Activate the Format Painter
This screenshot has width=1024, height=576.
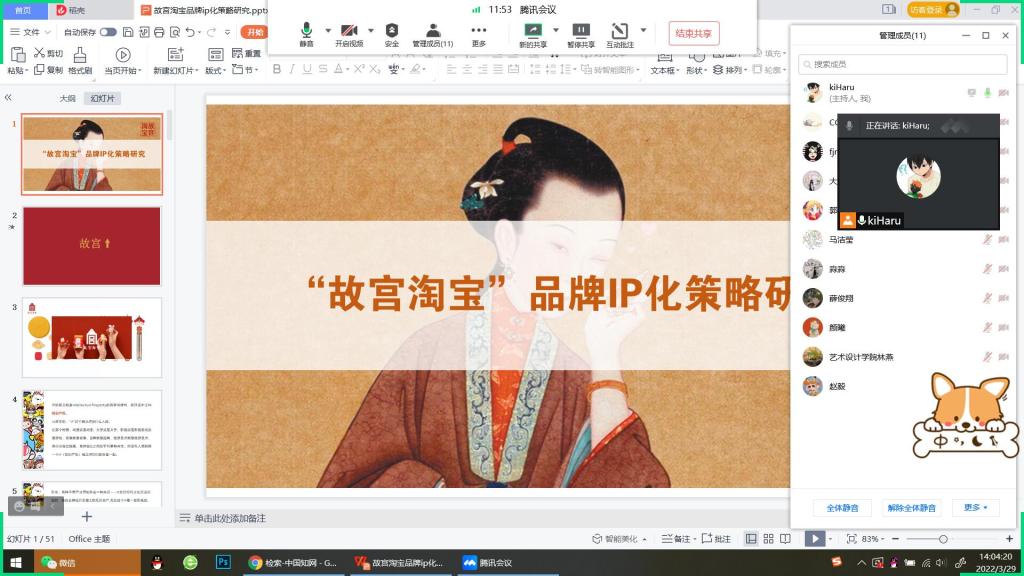80,61
